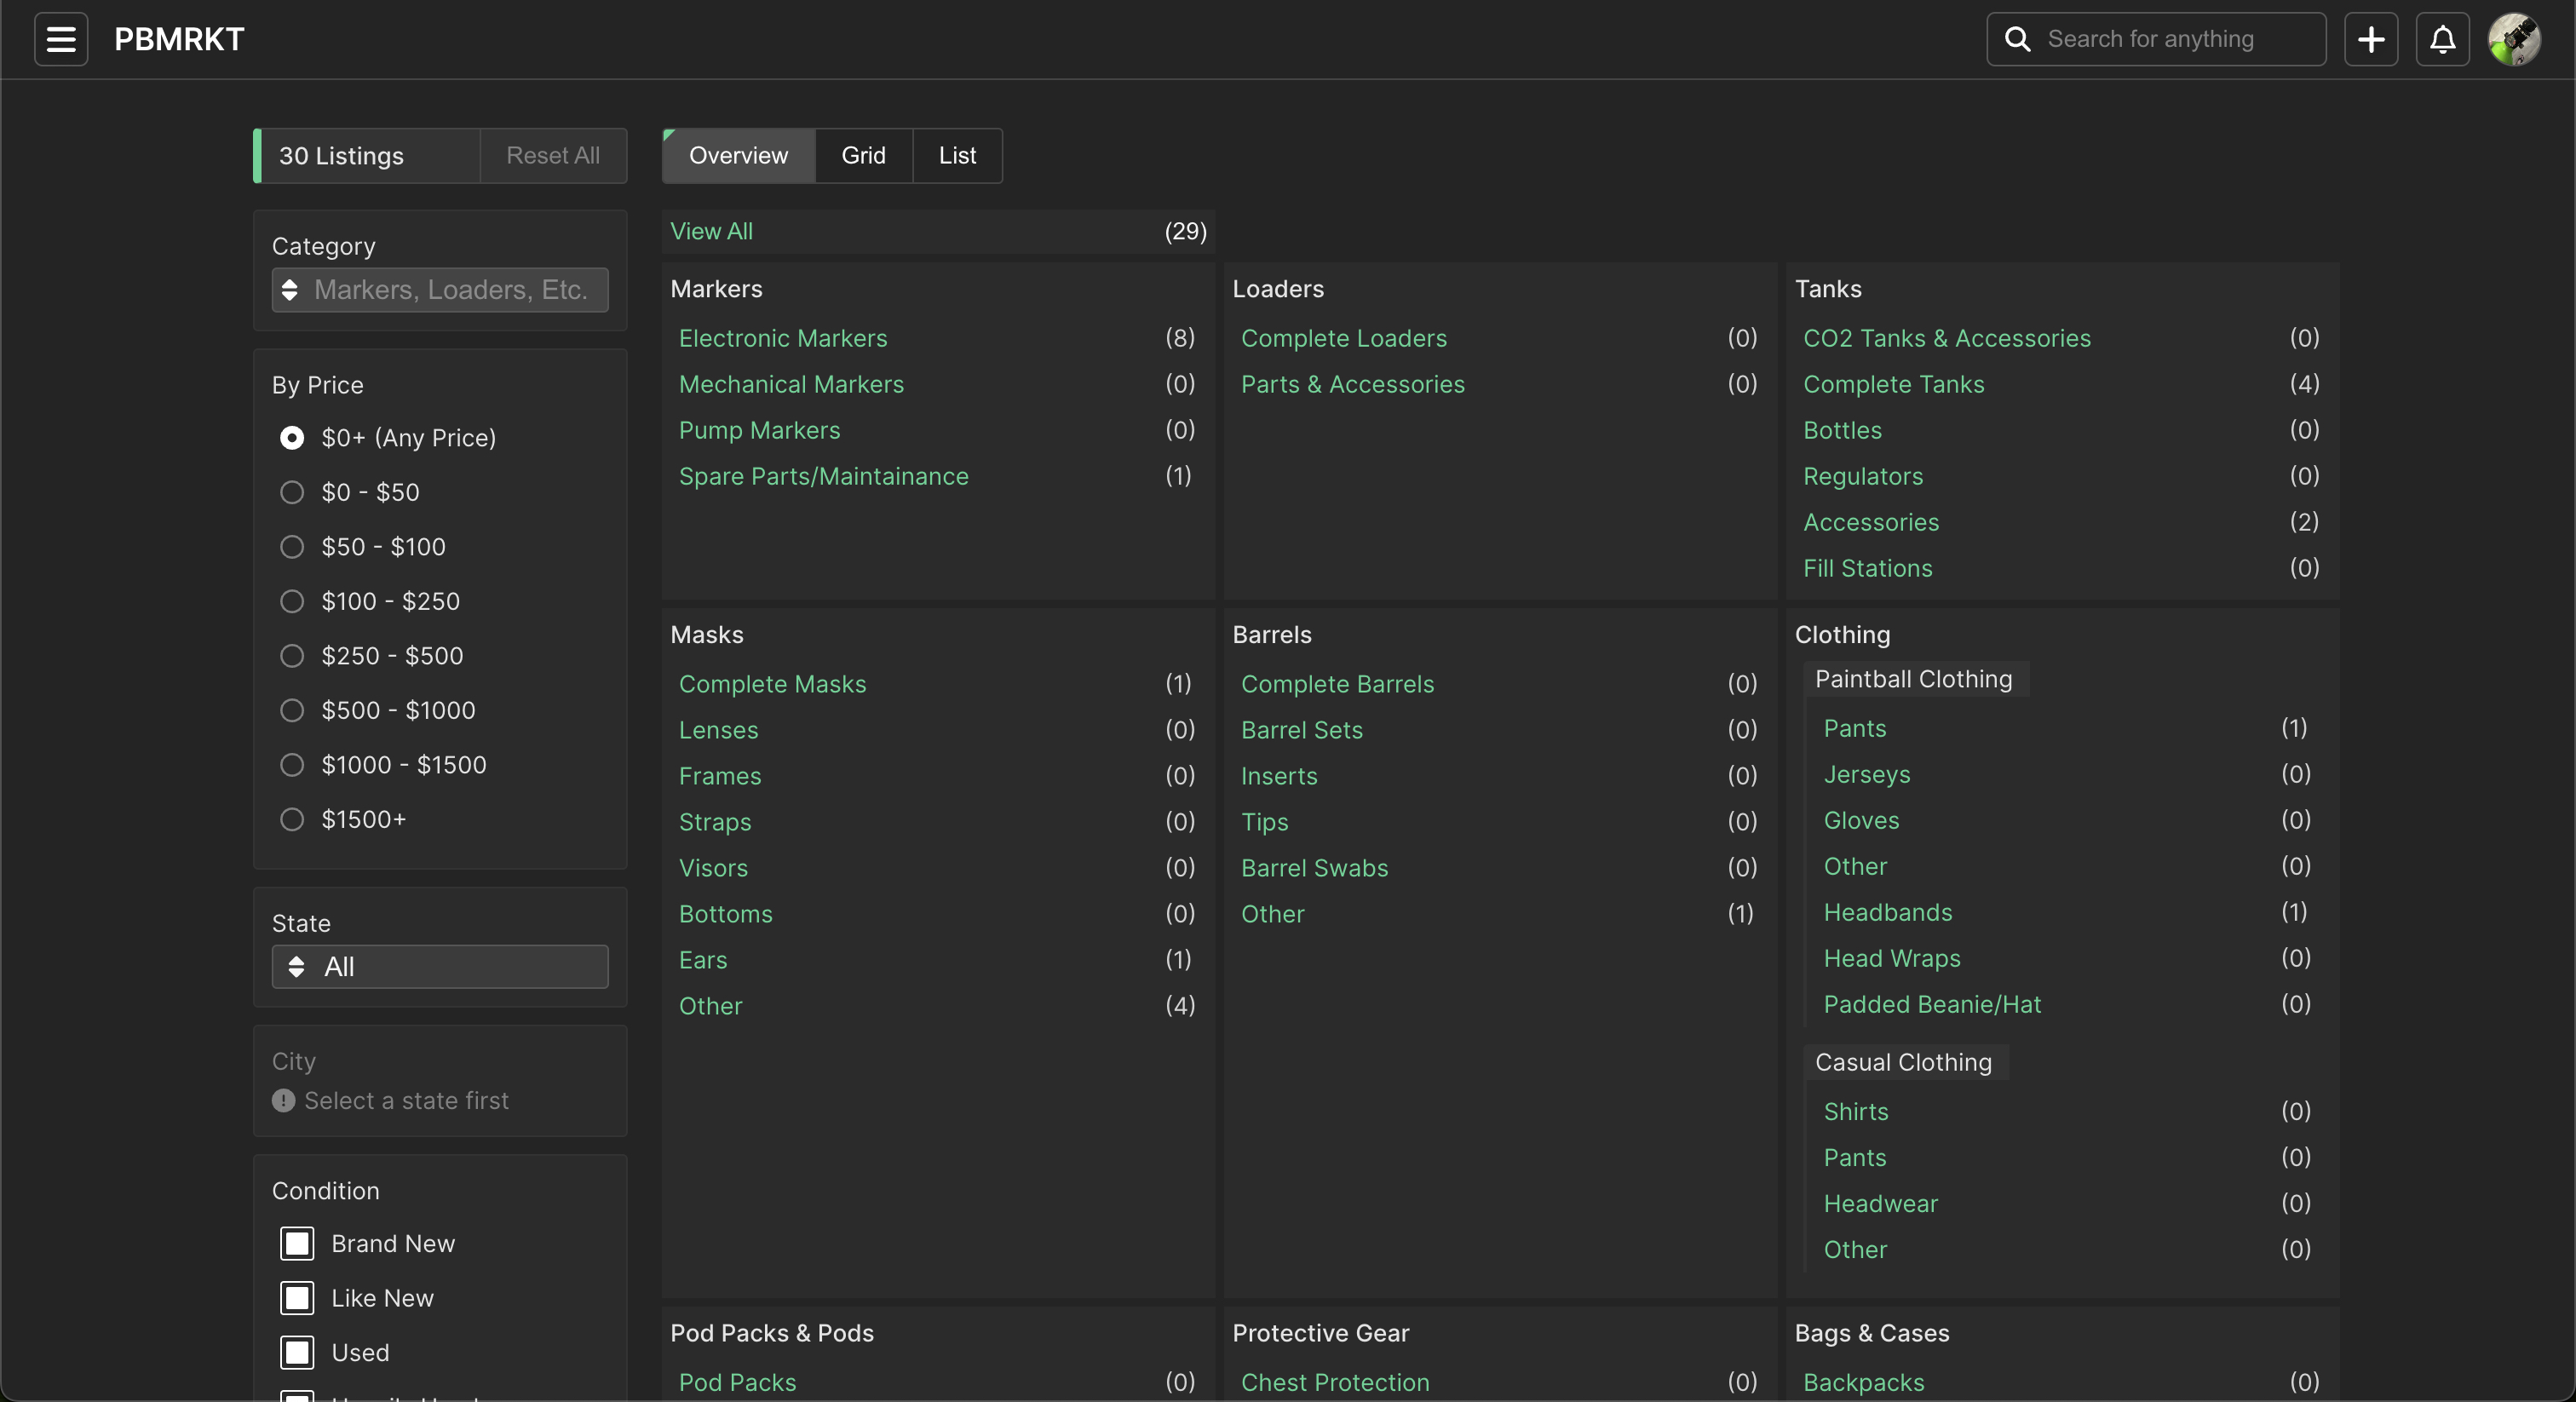Open Electronic Markers category
The image size is (2576, 1402).
[783, 338]
